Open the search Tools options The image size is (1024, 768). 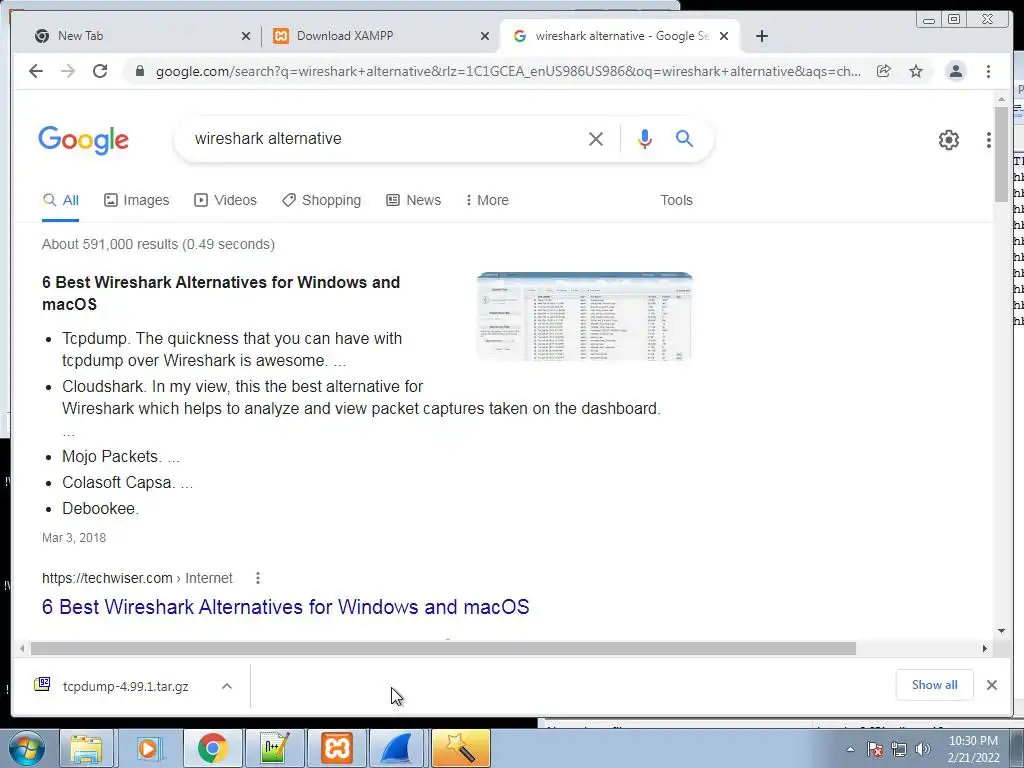[676, 200]
